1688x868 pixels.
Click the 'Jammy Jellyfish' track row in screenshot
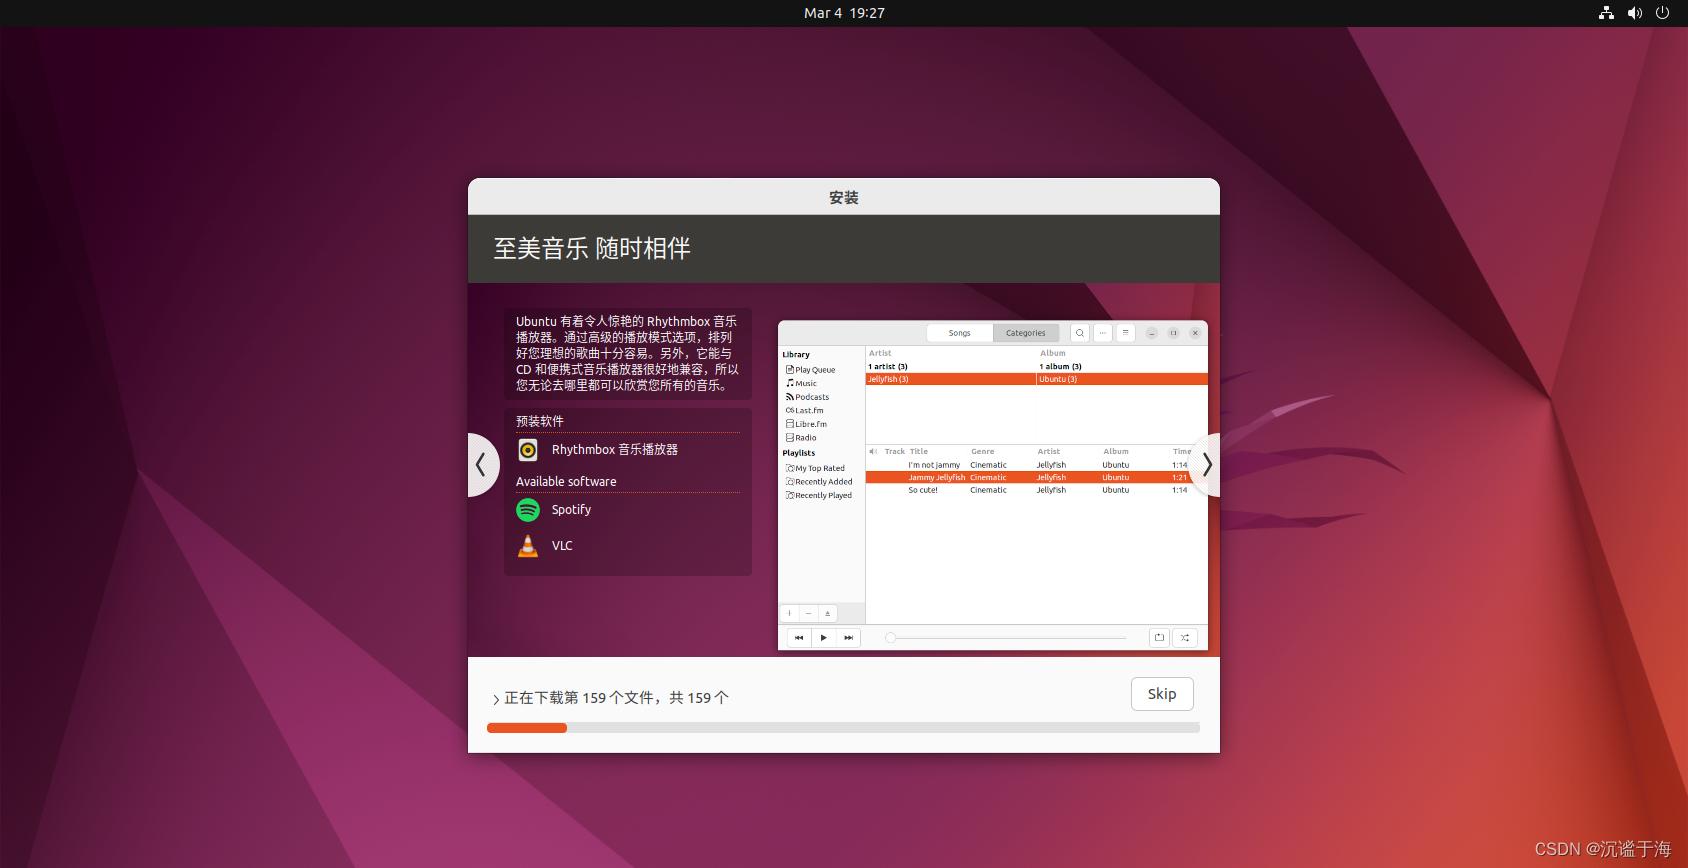point(1036,478)
